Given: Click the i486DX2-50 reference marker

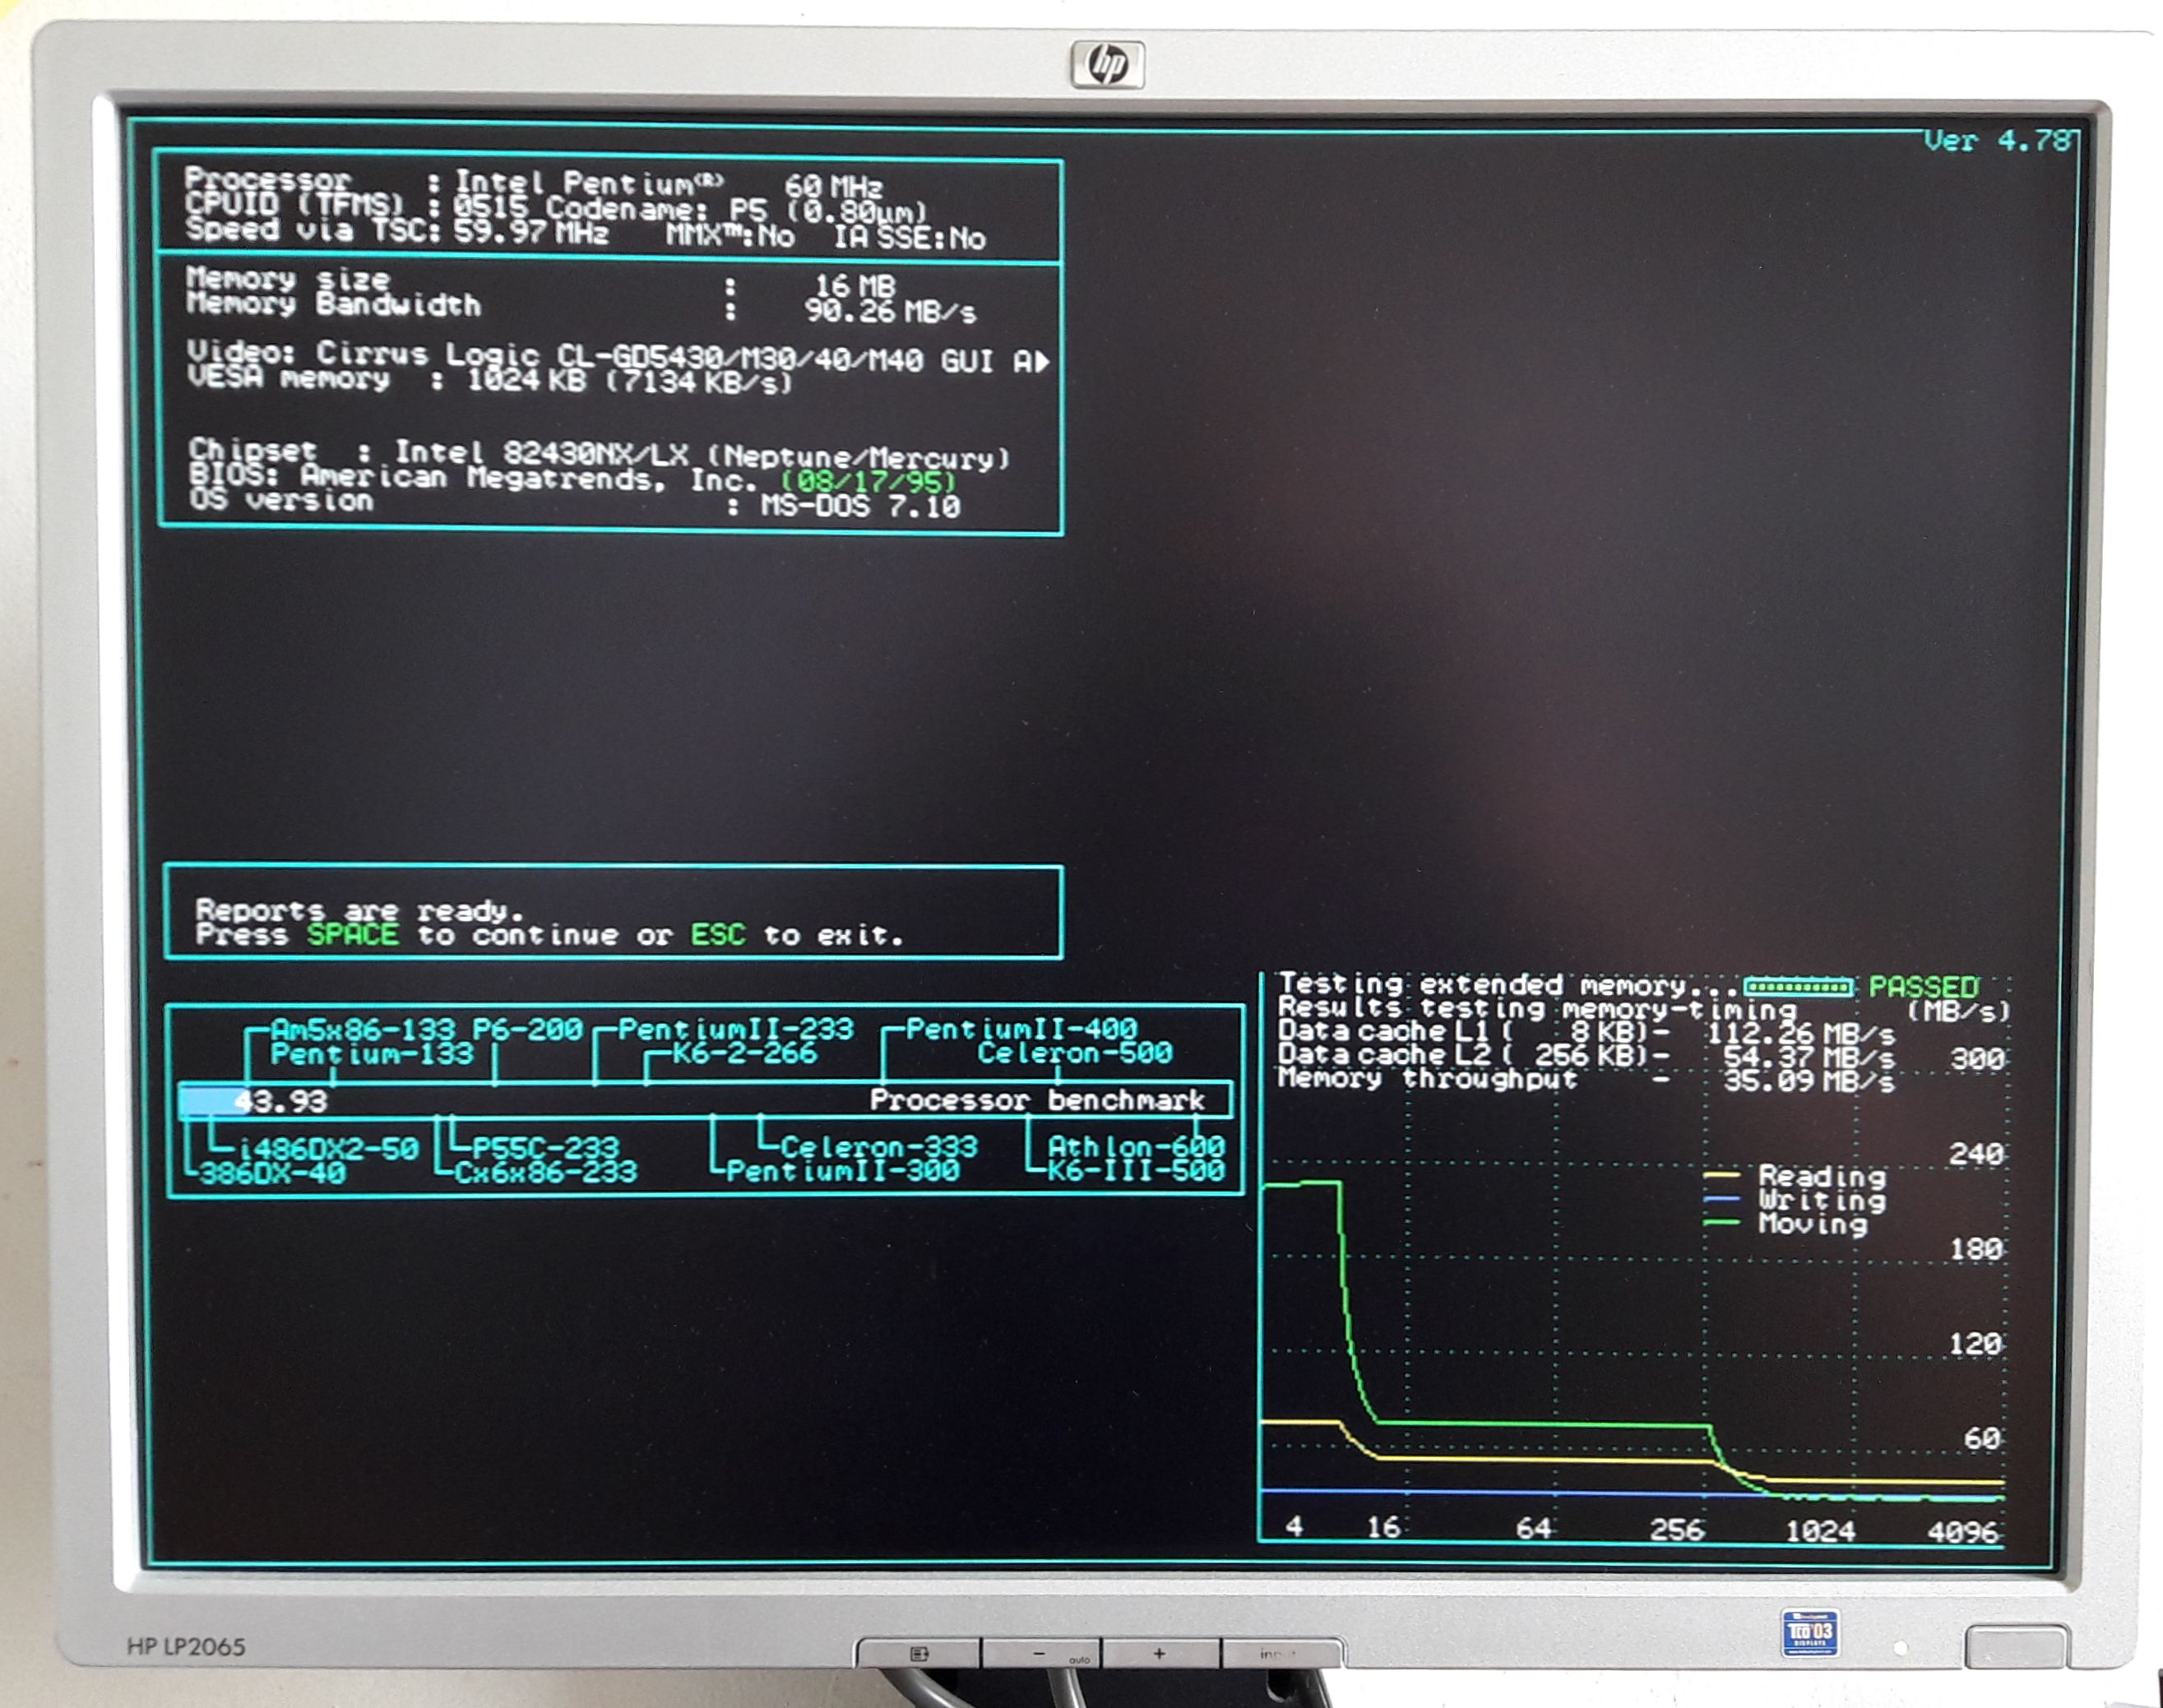Looking at the screenshot, I should pyautogui.click(x=328, y=1149).
